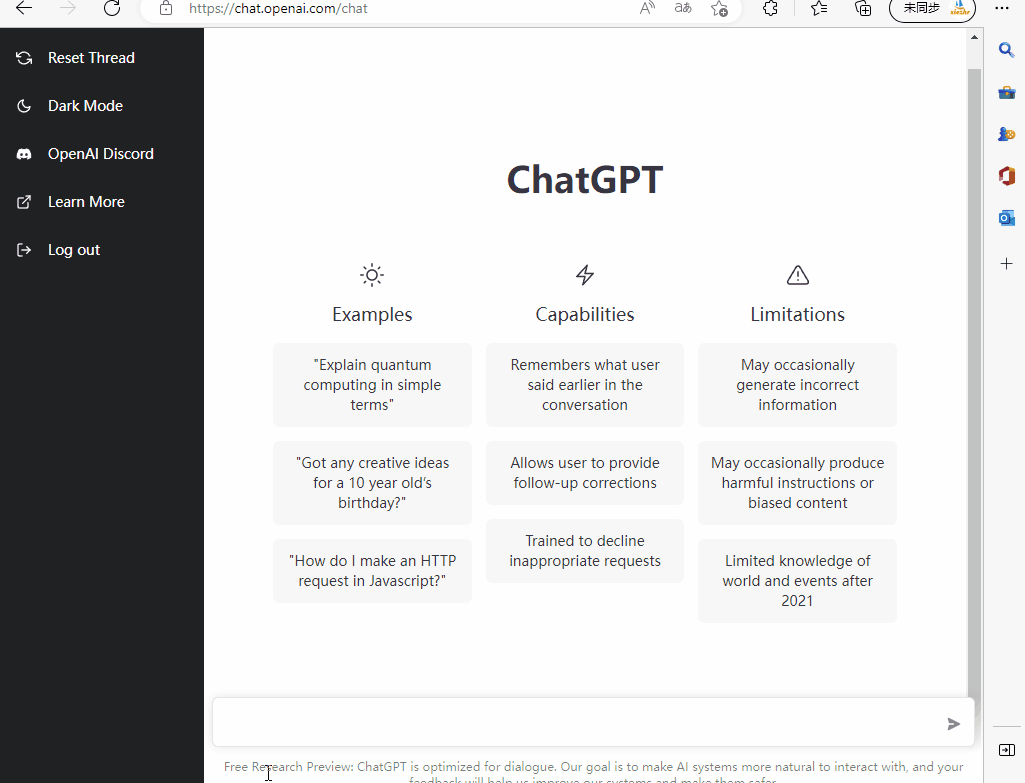Click the scrollbar up arrow

click(974, 37)
